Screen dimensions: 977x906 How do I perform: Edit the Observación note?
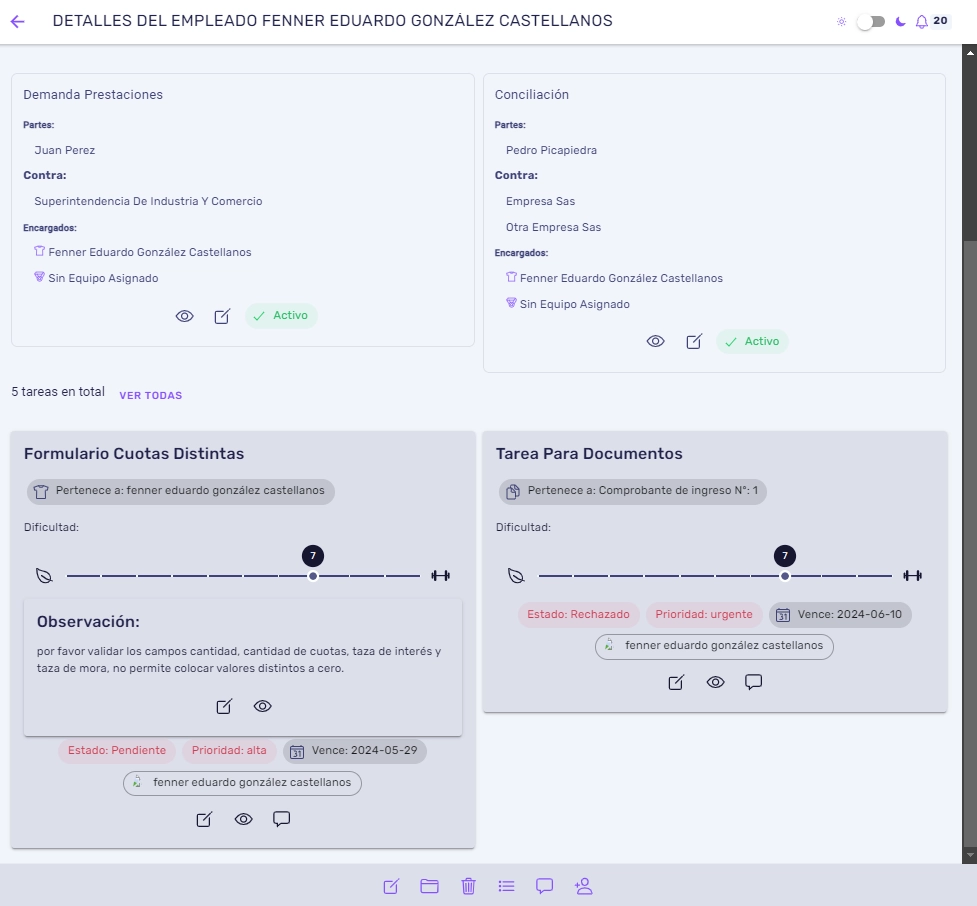click(224, 706)
